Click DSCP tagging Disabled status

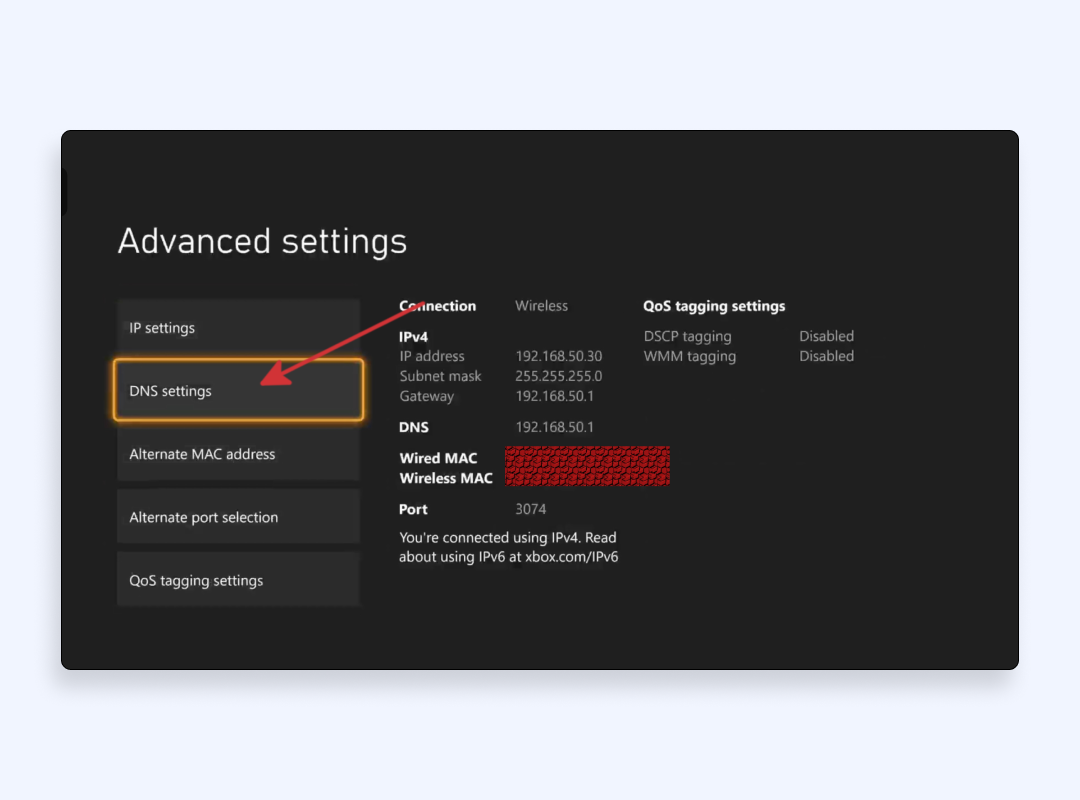click(x=826, y=336)
